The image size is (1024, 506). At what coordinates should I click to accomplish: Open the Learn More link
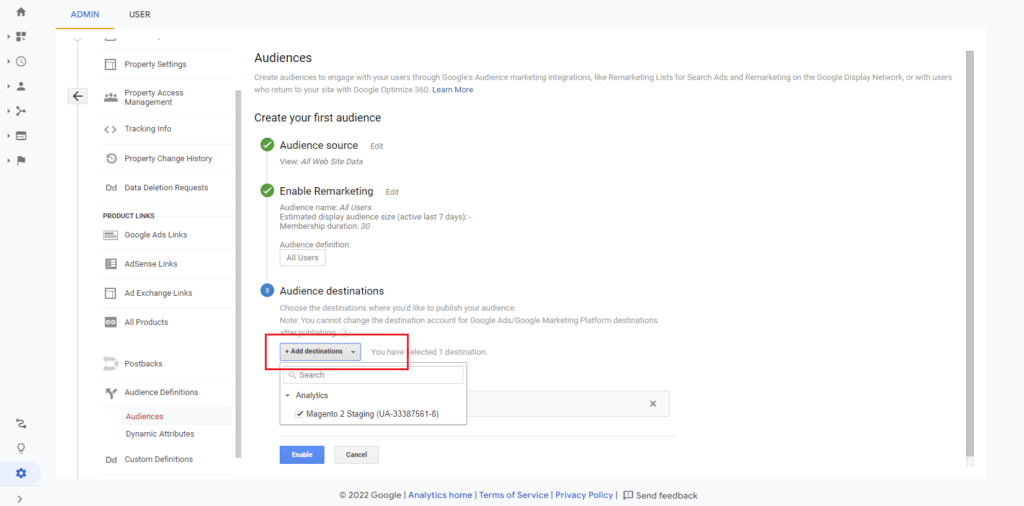(x=453, y=90)
